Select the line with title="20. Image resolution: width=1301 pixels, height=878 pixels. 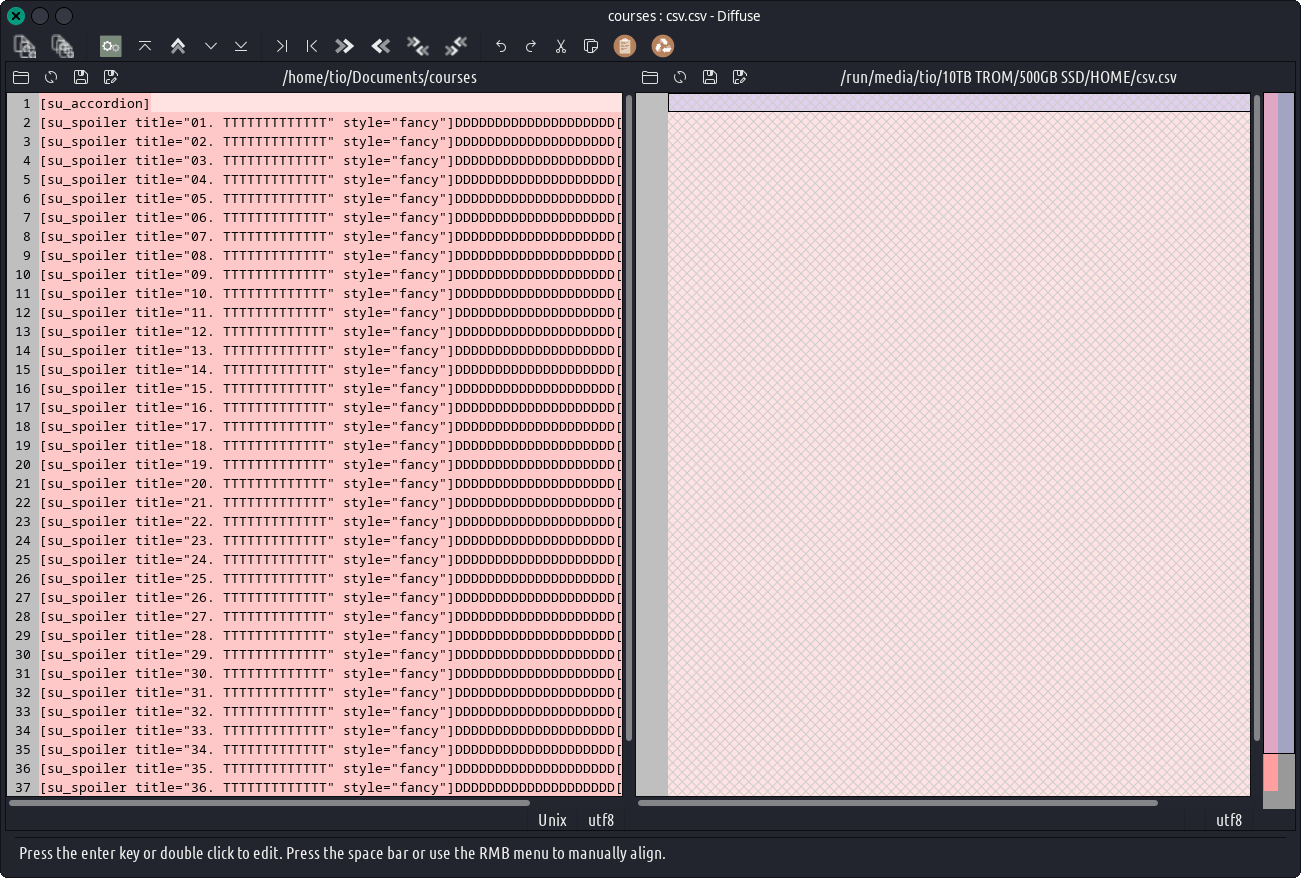[x=330, y=483]
